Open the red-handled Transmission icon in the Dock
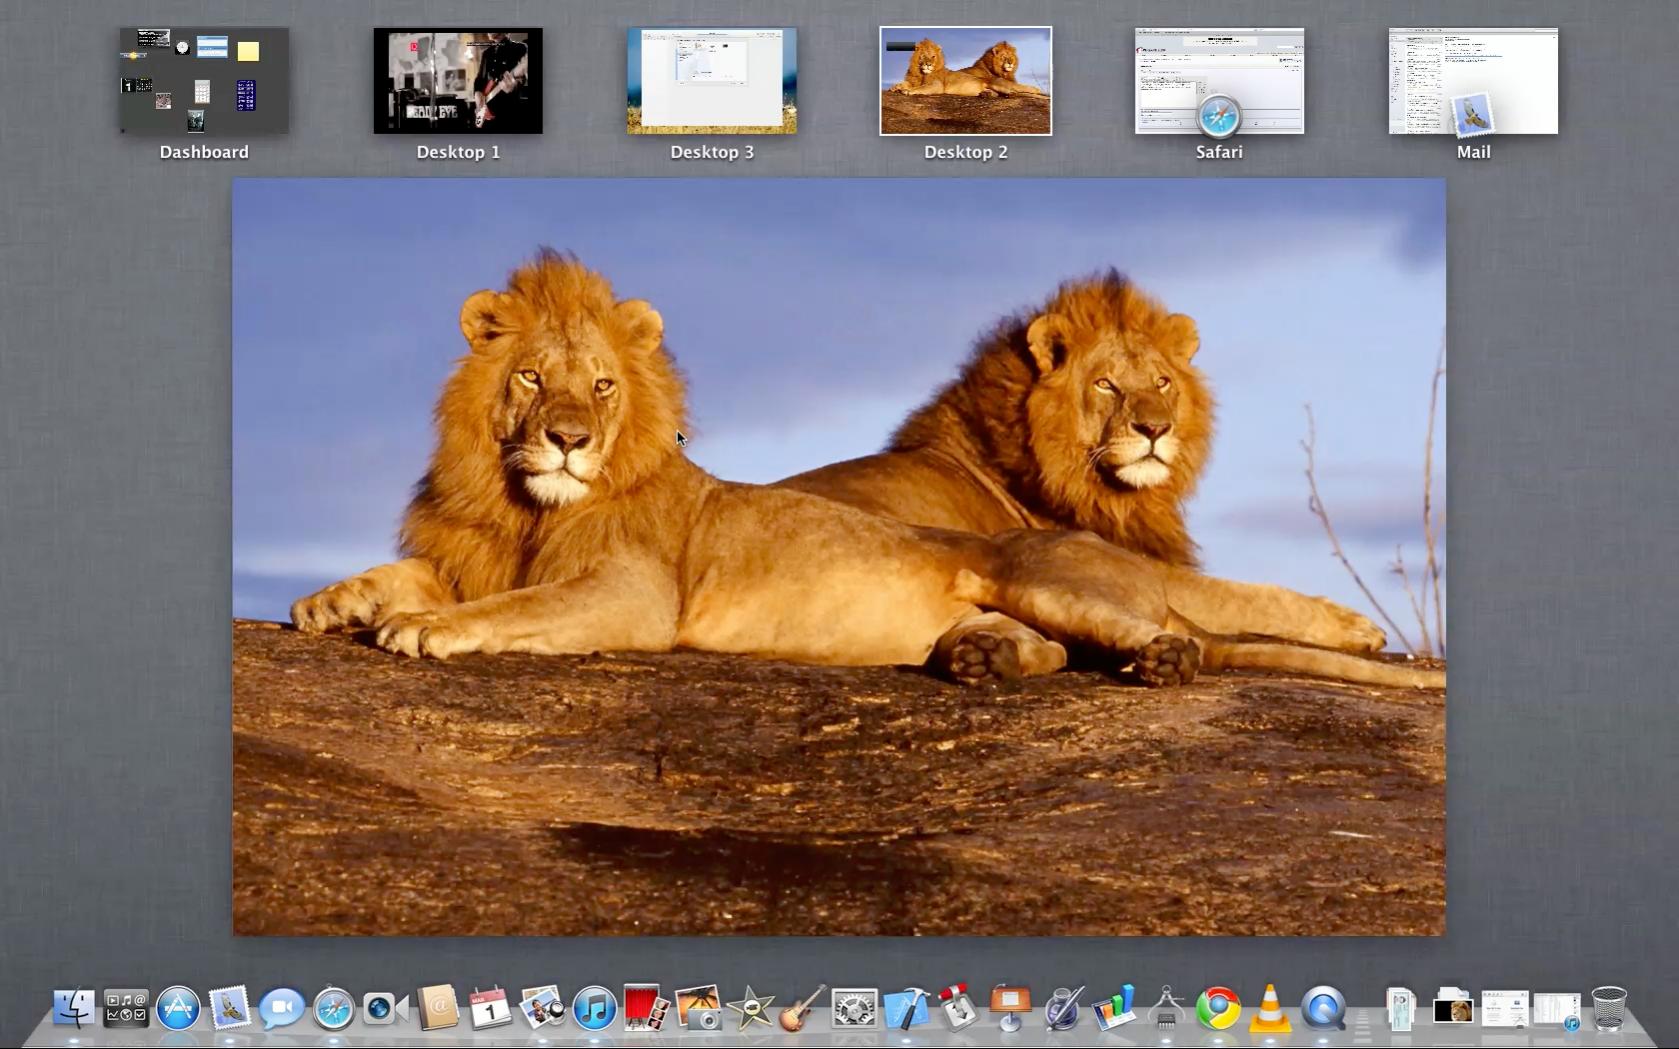This screenshot has height=1049, width=1679. (958, 1008)
